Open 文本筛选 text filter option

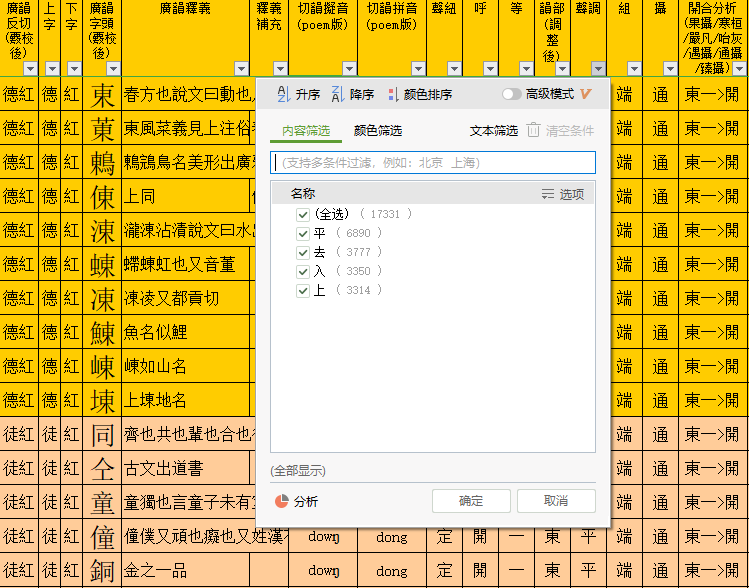coord(493,131)
